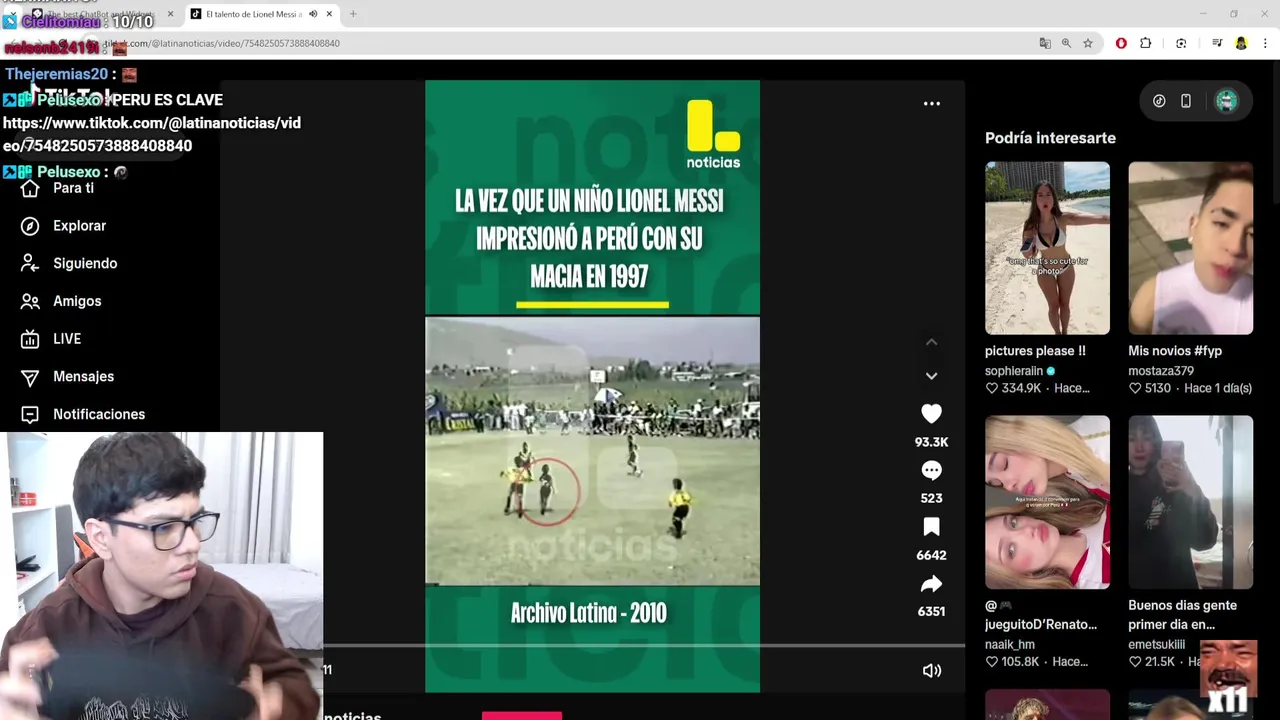Click the red Opera extension icon

click(x=1121, y=43)
